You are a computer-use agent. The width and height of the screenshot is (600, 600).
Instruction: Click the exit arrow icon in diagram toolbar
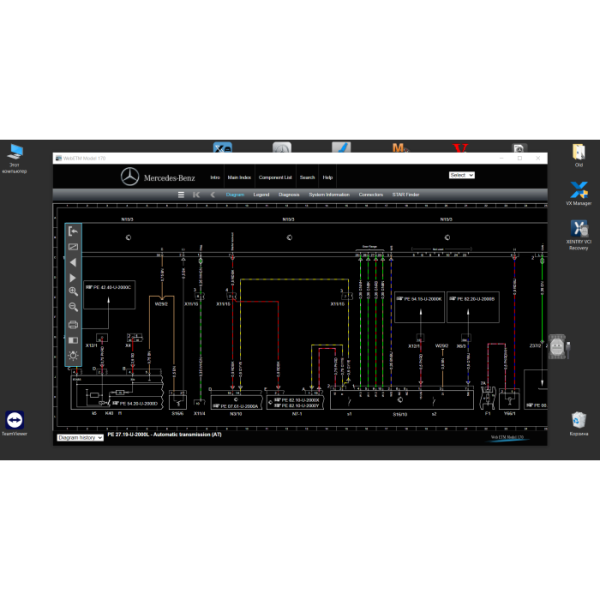click(73, 231)
